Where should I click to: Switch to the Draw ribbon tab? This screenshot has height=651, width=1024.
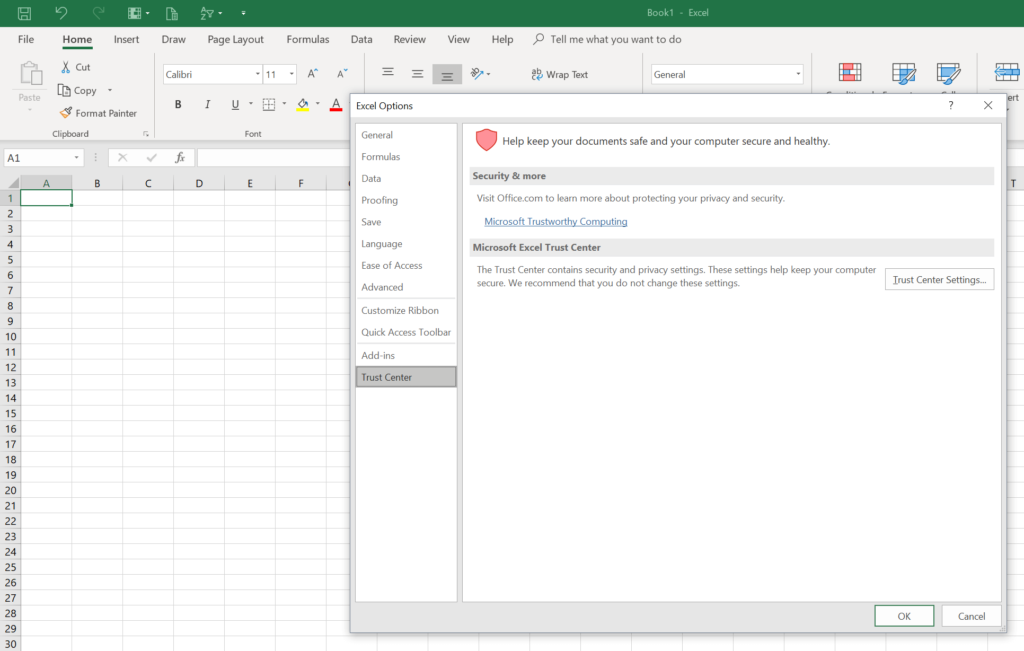pos(174,39)
